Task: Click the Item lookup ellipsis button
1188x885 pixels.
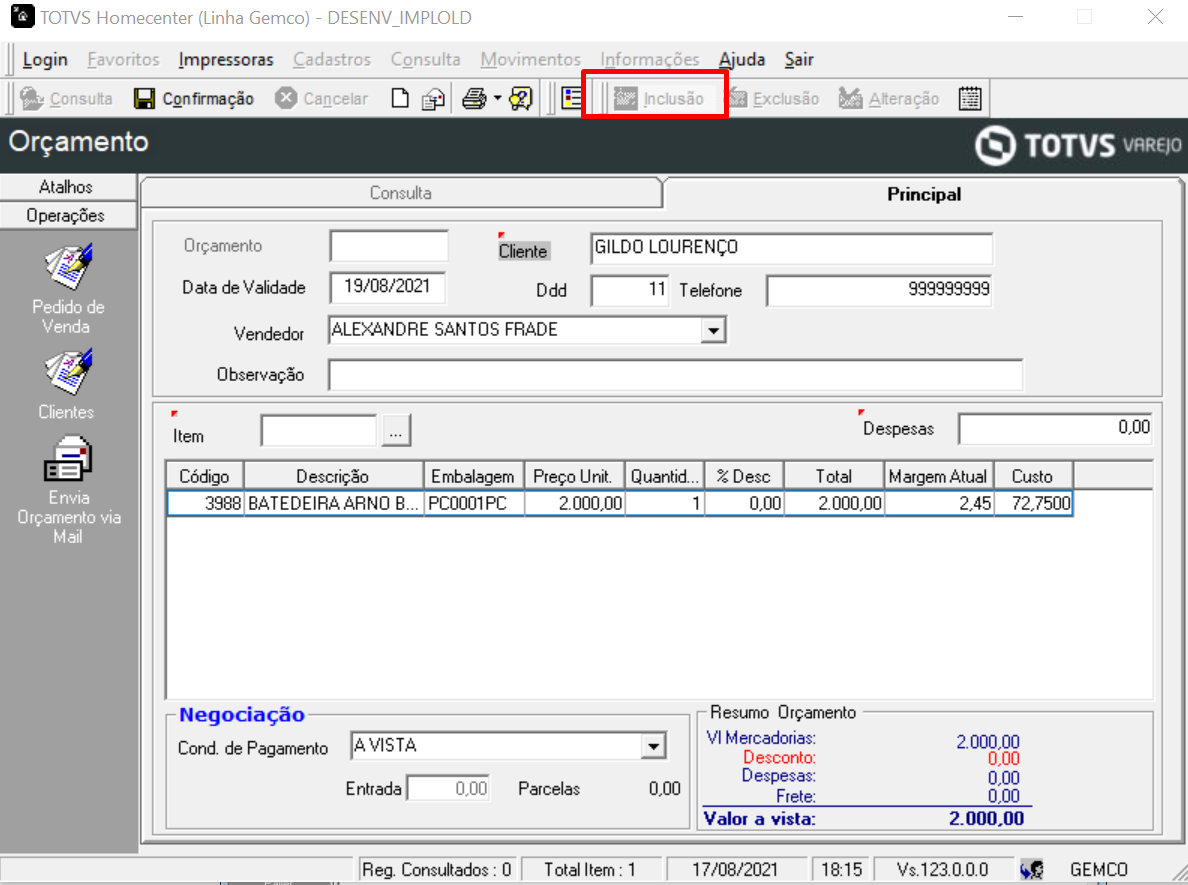Action: (395, 430)
